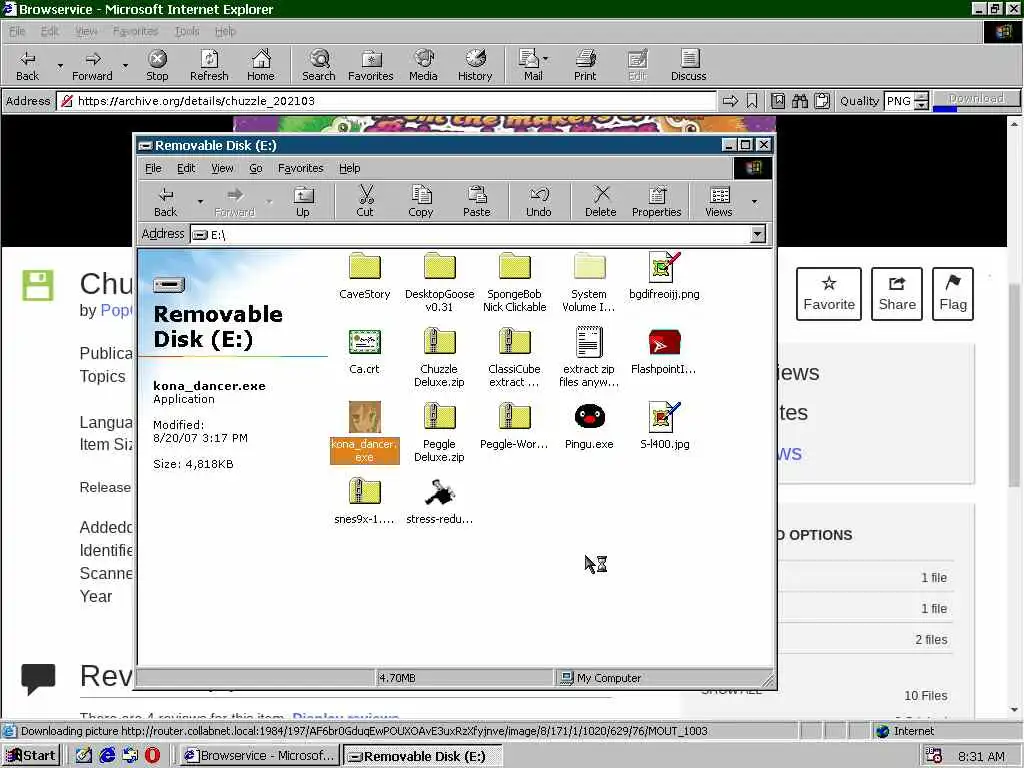Open the Start menu
The height and width of the screenshot is (768, 1024).
point(31,756)
